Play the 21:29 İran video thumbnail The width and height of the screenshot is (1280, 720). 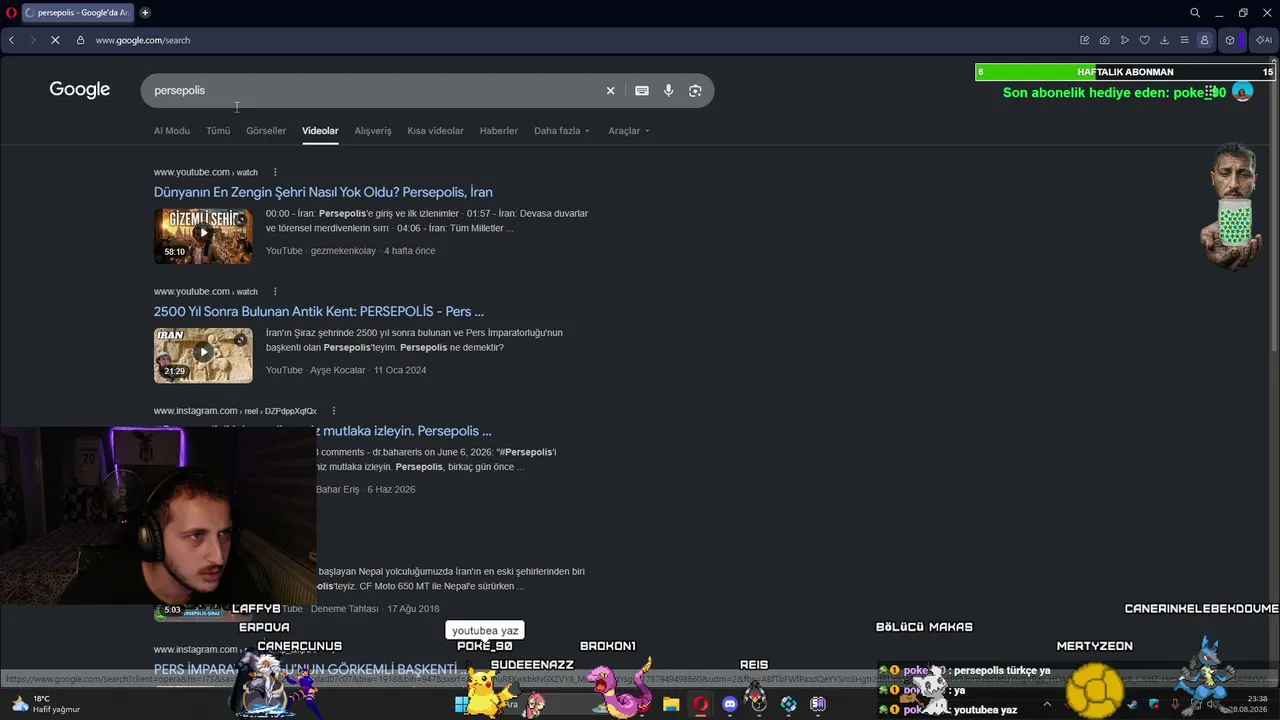coord(203,355)
